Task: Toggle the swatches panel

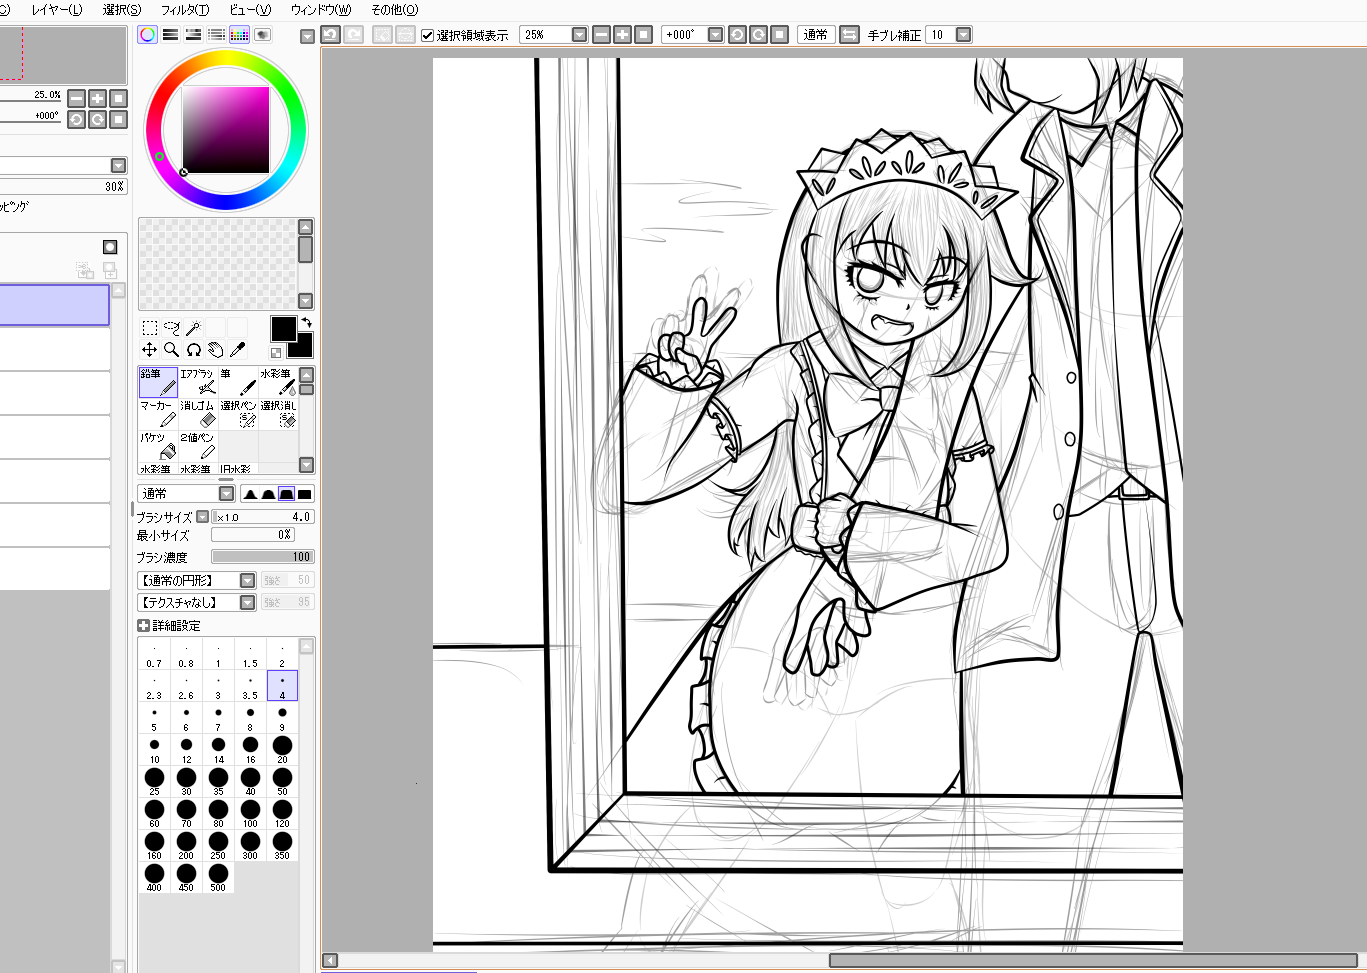Action: point(239,34)
